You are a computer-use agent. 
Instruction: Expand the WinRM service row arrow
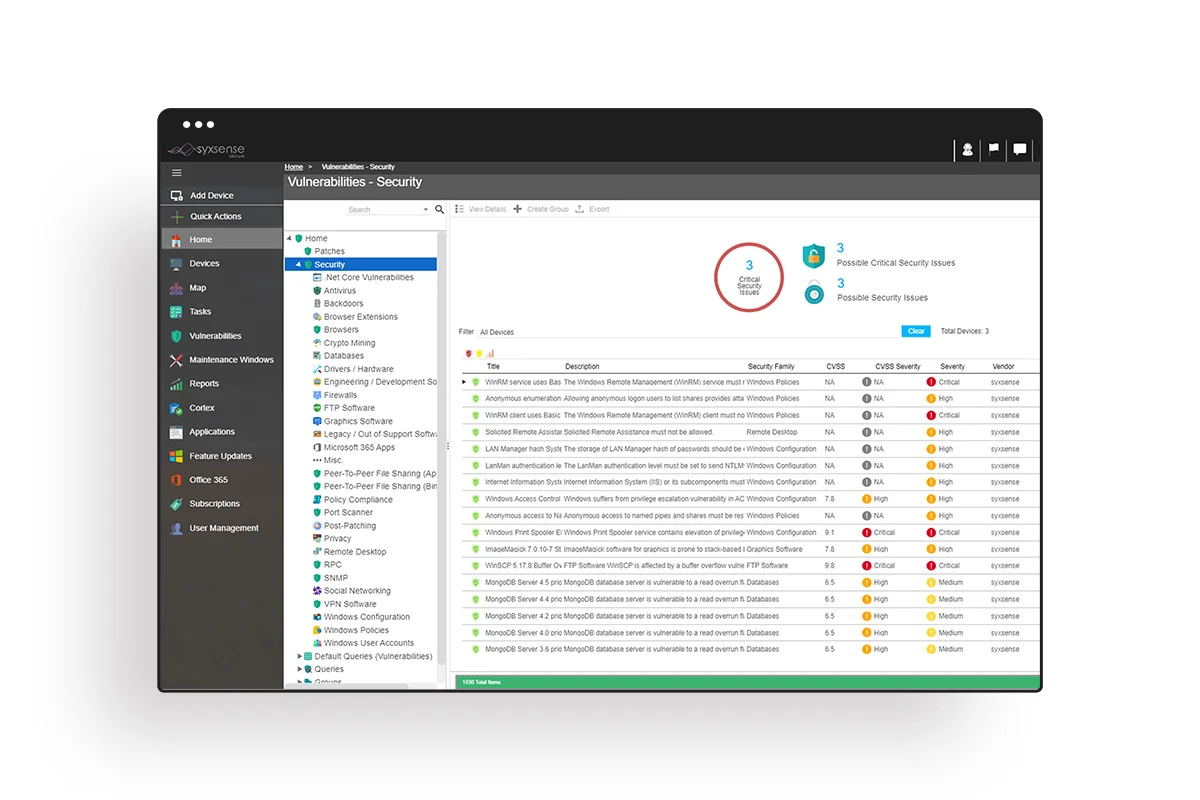pos(464,382)
